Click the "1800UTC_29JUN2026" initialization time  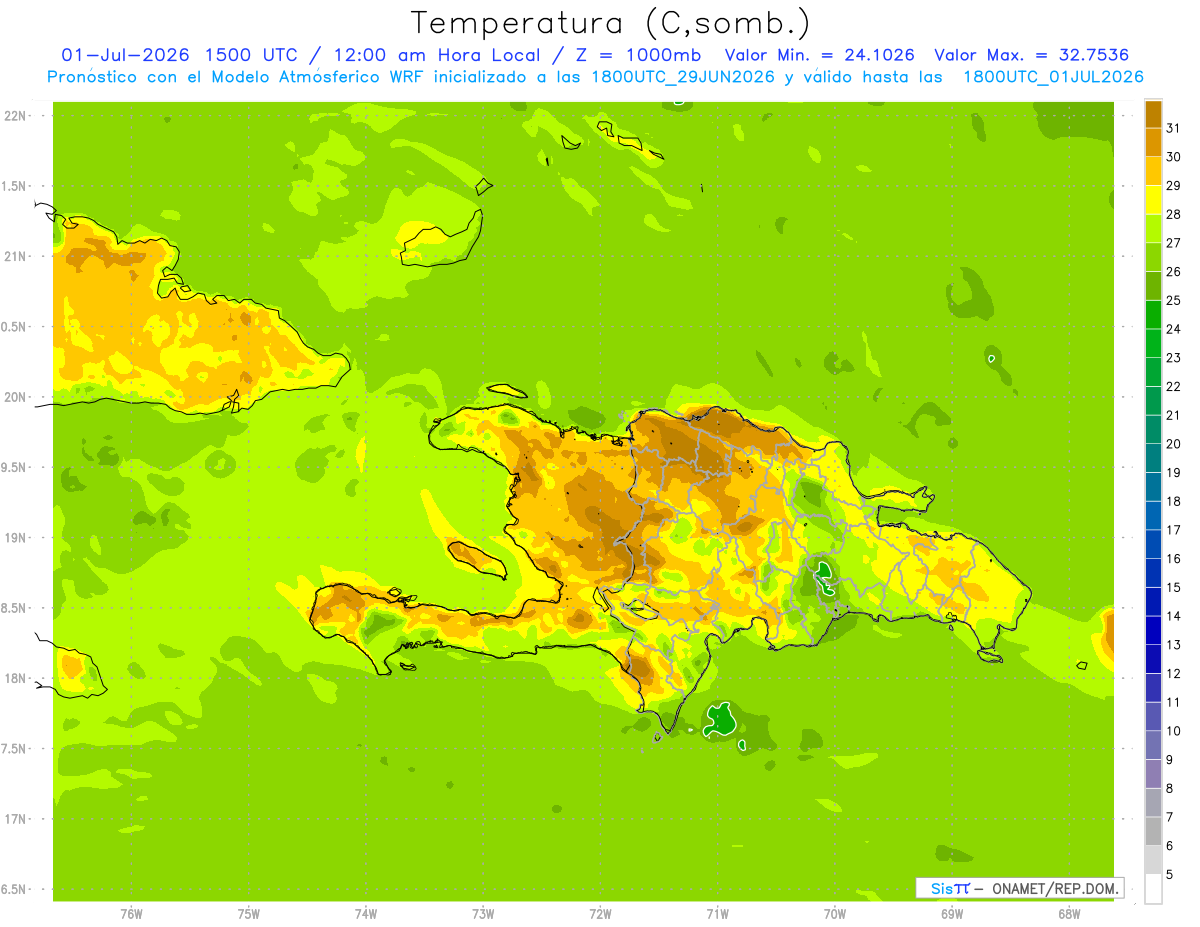[683, 77]
